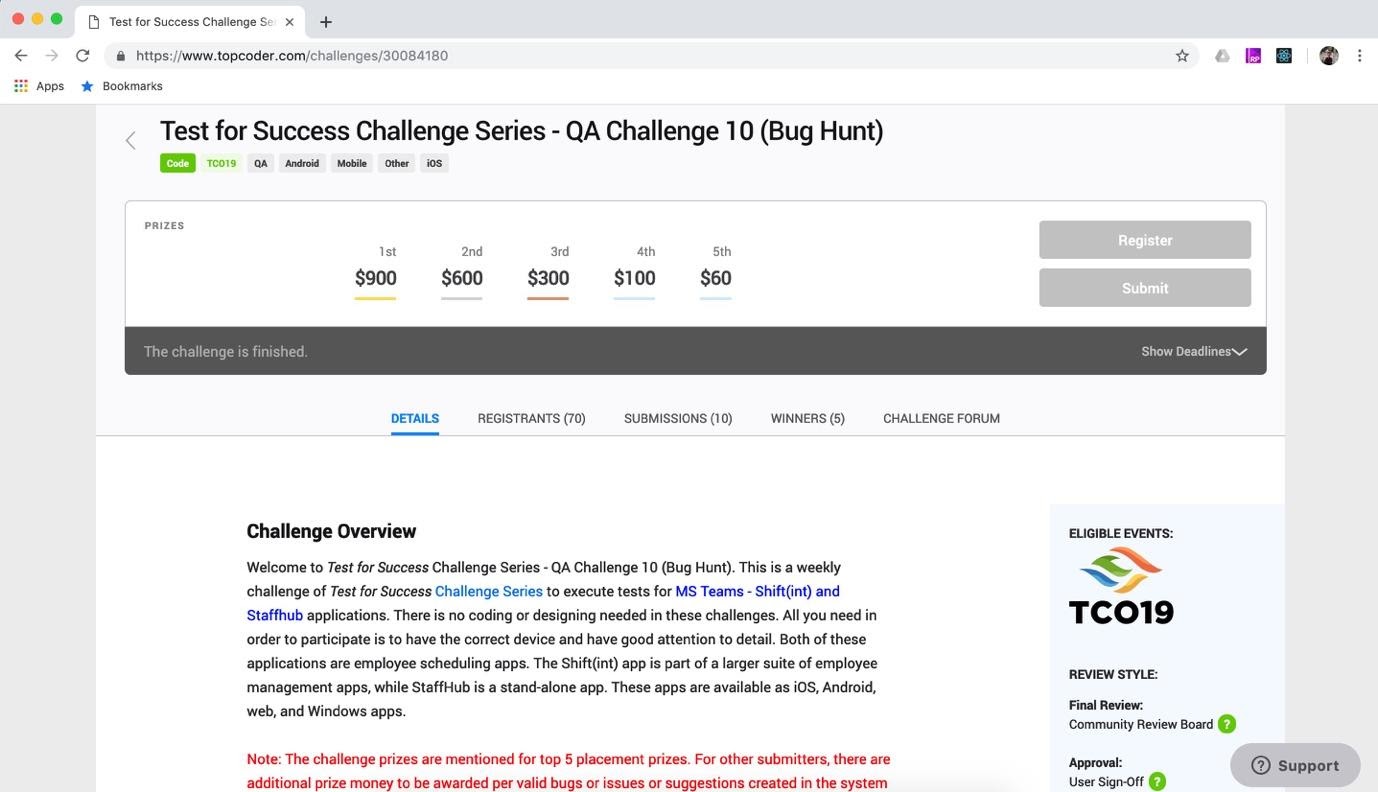
Task: Click the Community Review Board help icon
Action: point(1227,724)
